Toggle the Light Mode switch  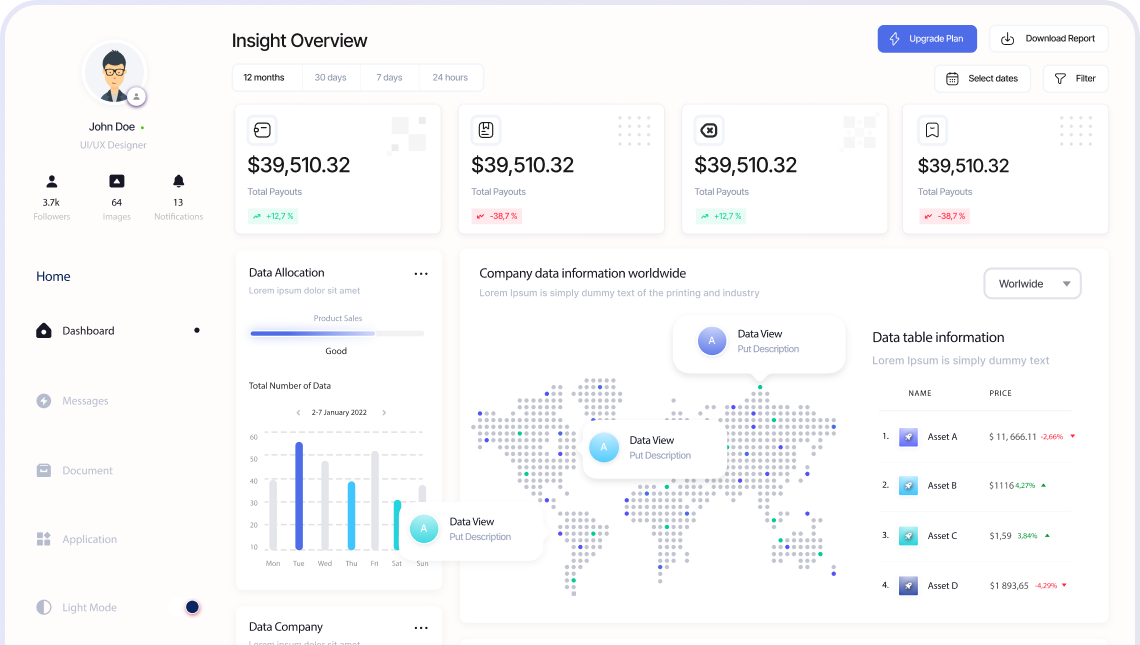[192, 607]
